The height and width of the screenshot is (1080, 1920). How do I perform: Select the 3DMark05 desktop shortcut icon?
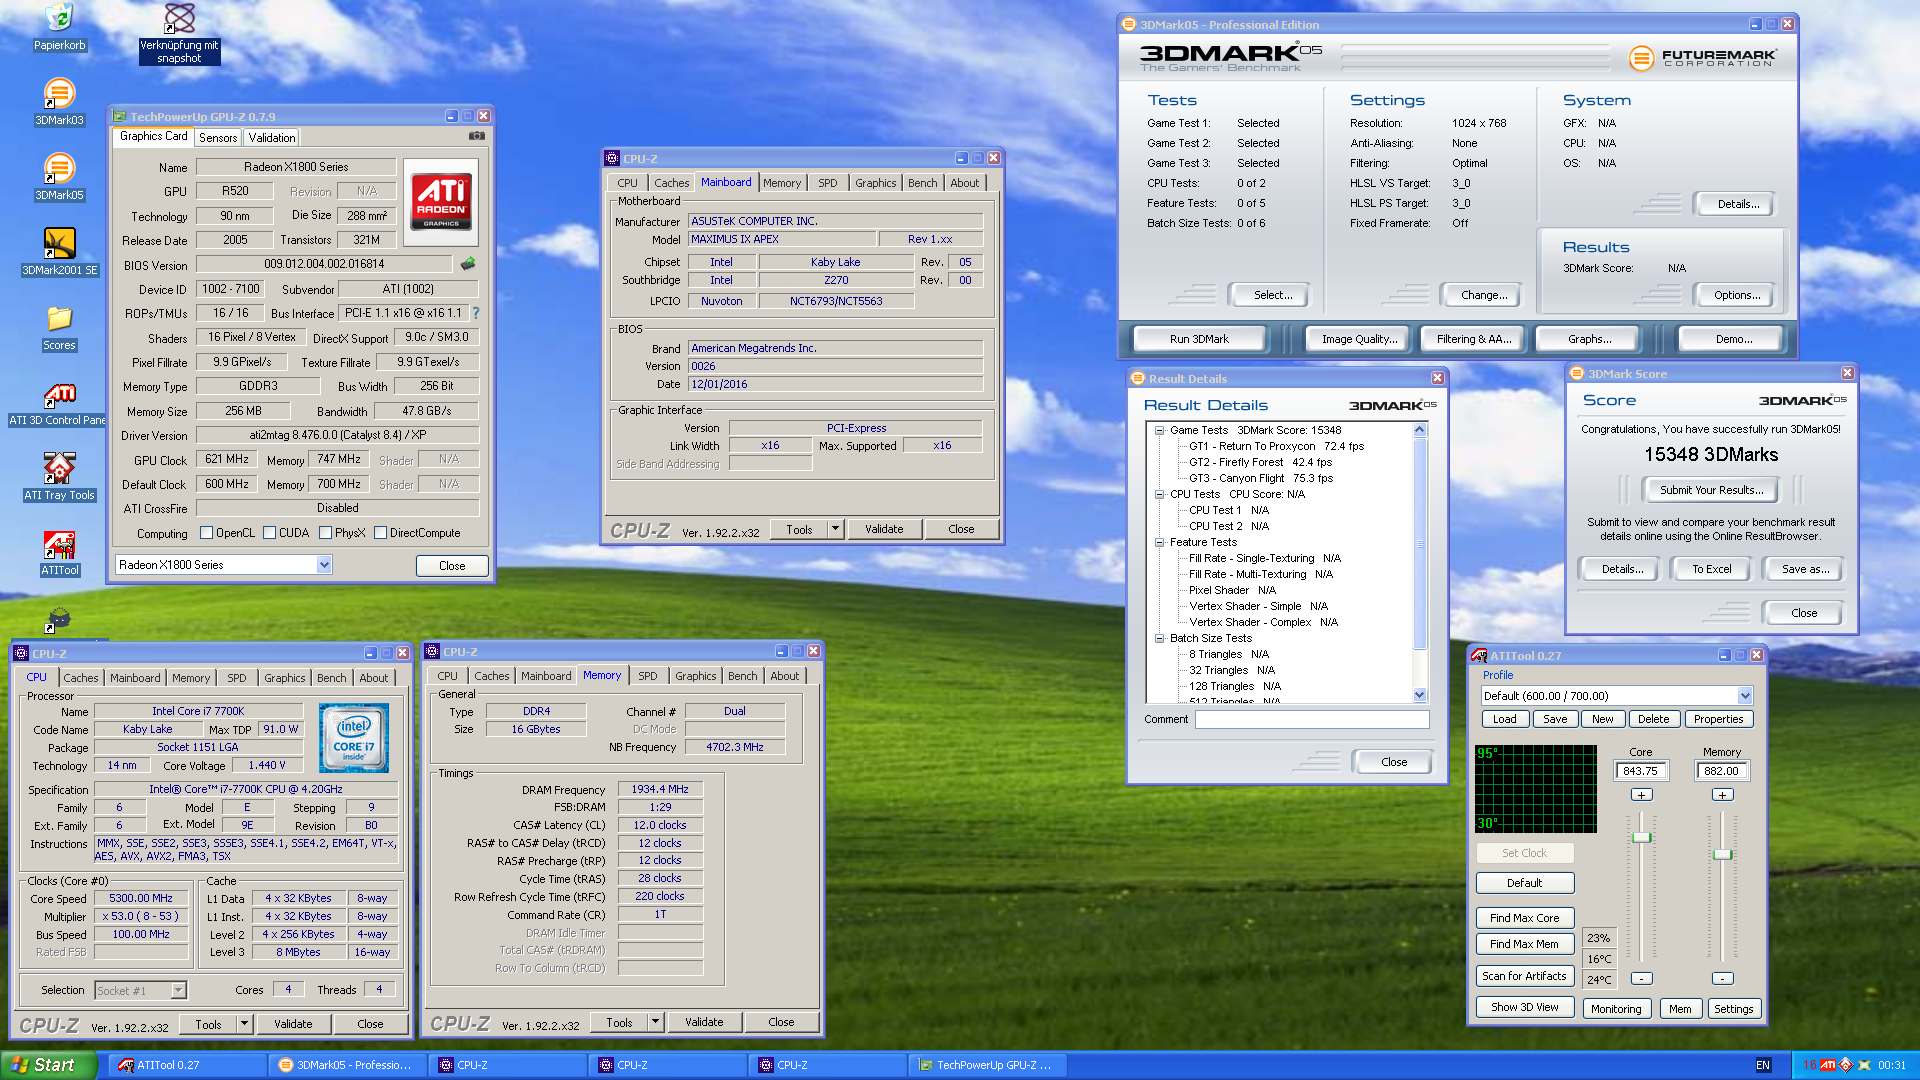click(x=59, y=176)
